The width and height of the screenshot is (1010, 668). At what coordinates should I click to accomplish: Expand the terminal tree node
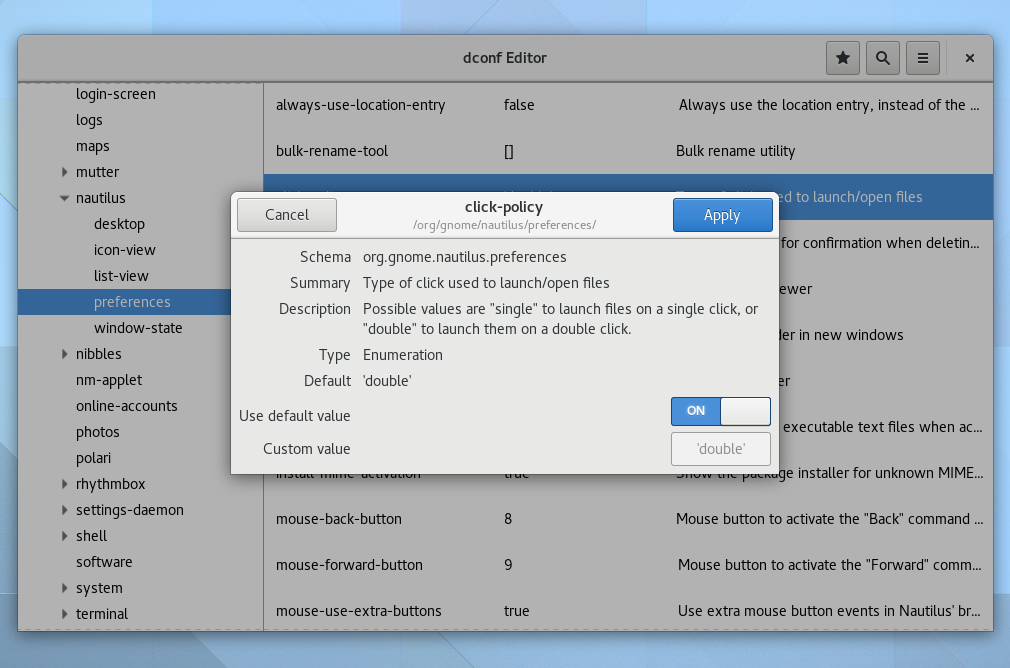[64, 614]
